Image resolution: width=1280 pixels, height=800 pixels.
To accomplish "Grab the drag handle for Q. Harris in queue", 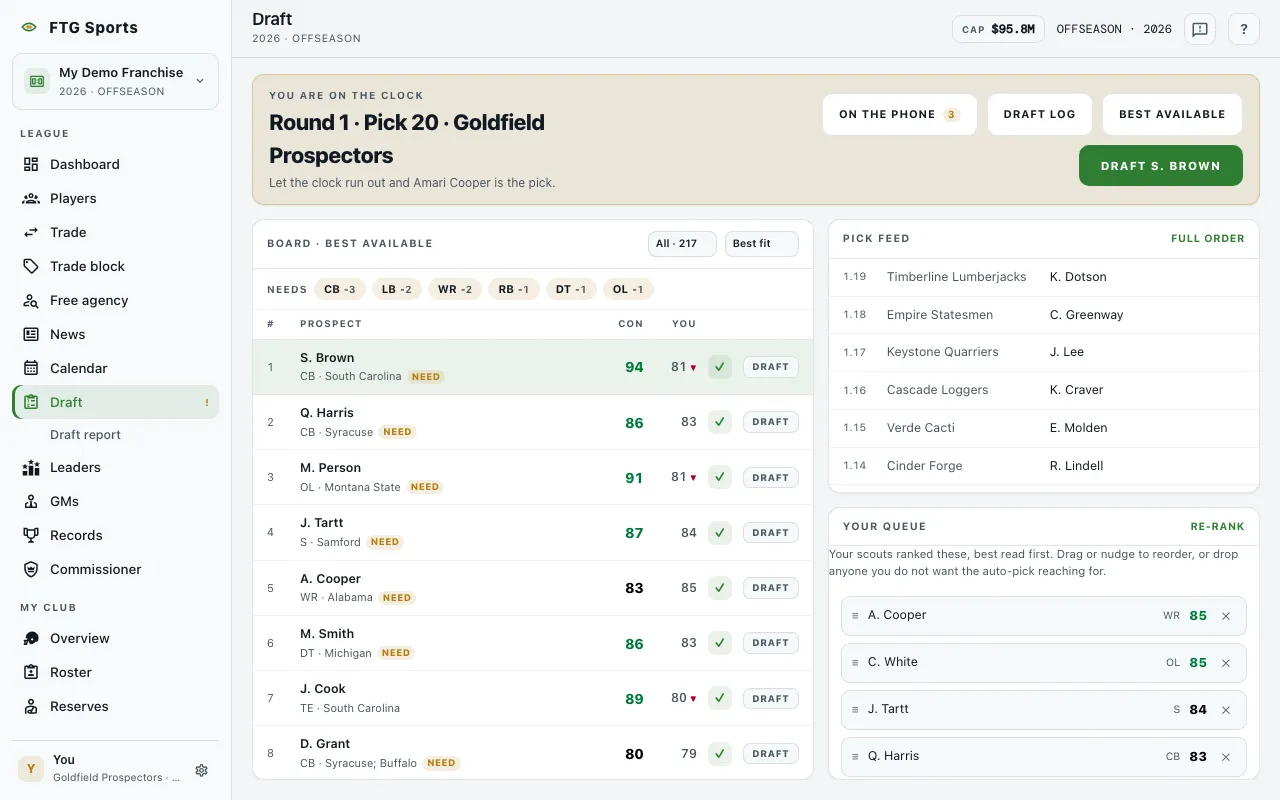I will click(x=855, y=757).
